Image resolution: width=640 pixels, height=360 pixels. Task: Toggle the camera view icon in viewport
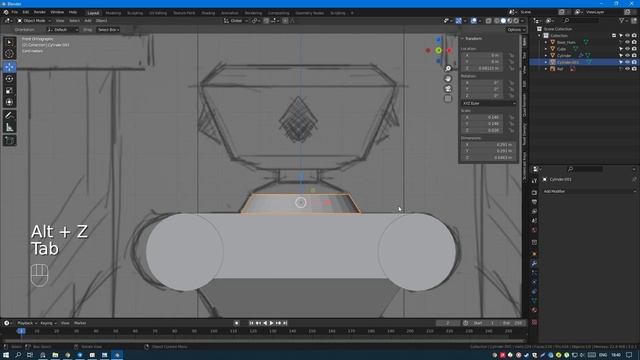pyautogui.click(x=448, y=89)
